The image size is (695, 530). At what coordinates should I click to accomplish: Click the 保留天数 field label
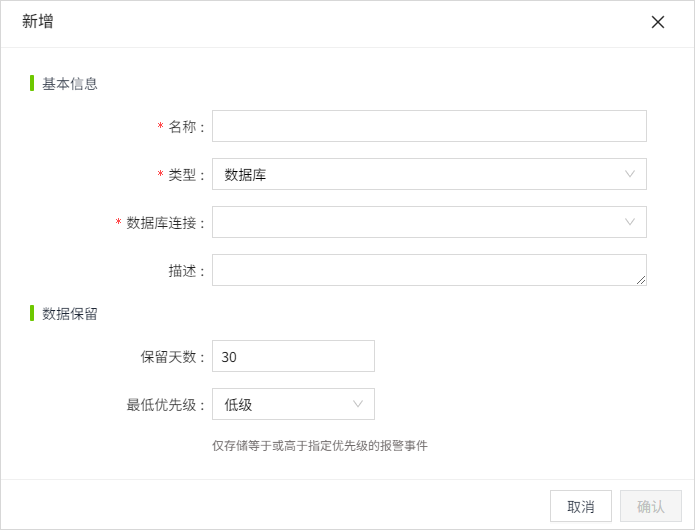click(173, 357)
